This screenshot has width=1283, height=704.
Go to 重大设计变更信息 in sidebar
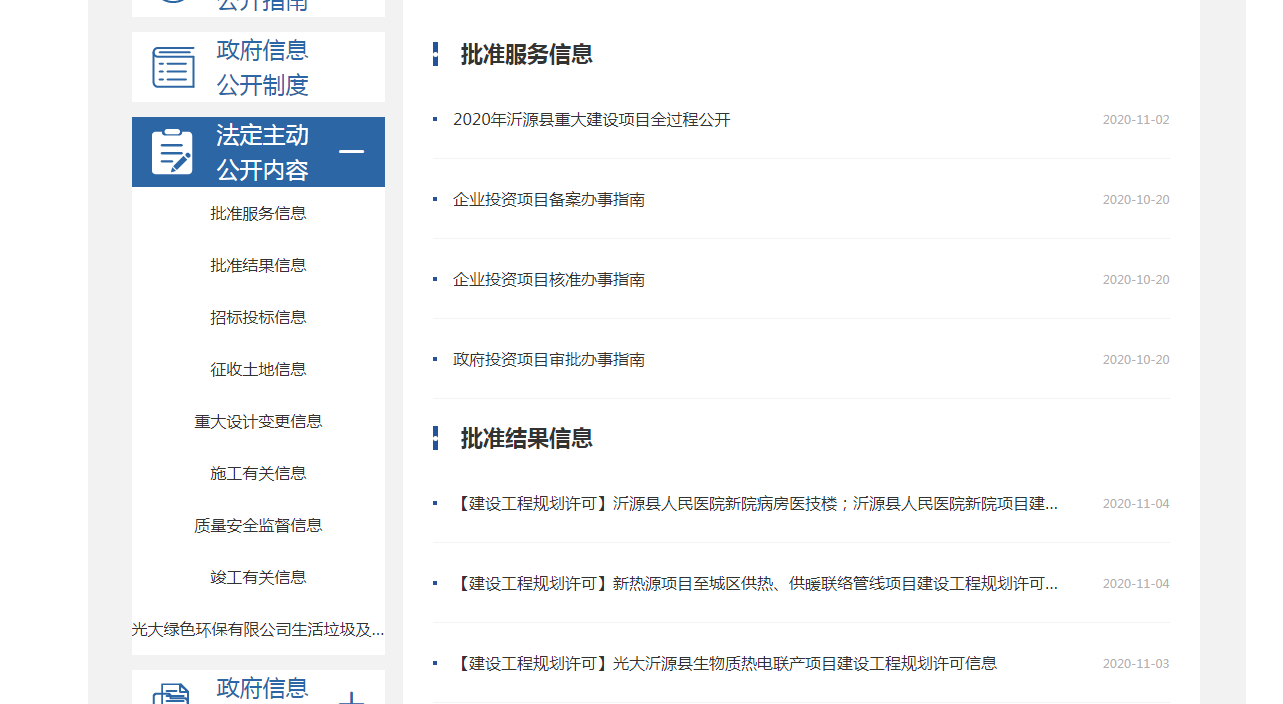pyautogui.click(x=258, y=421)
